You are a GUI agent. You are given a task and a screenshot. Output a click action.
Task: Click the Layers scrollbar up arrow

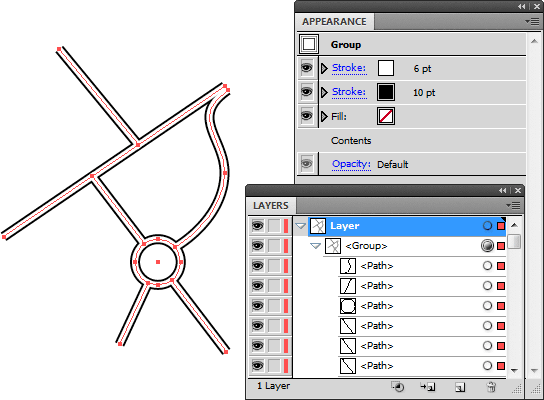pyautogui.click(x=515, y=225)
